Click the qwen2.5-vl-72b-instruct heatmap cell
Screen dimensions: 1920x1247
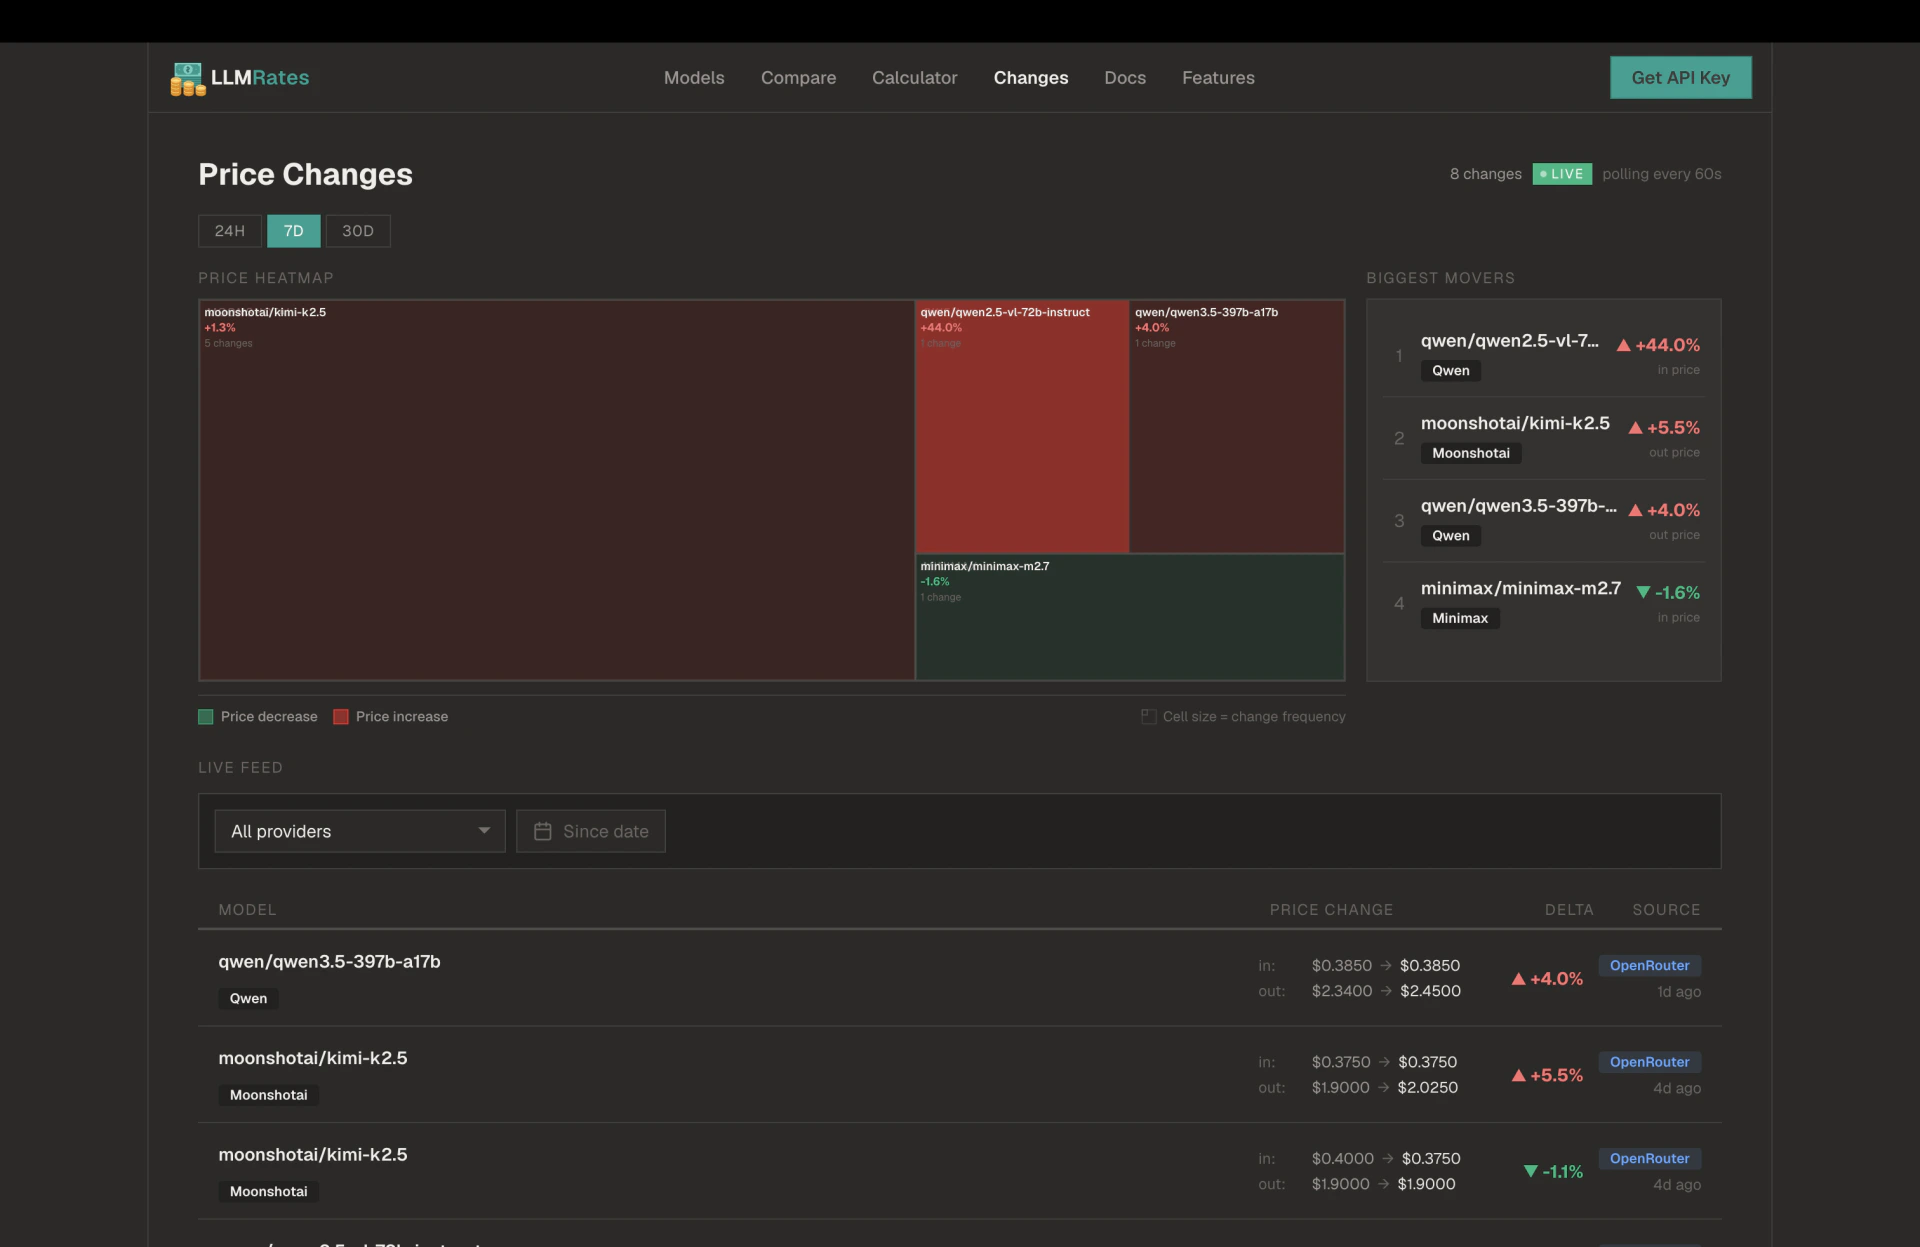(x=1022, y=427)
